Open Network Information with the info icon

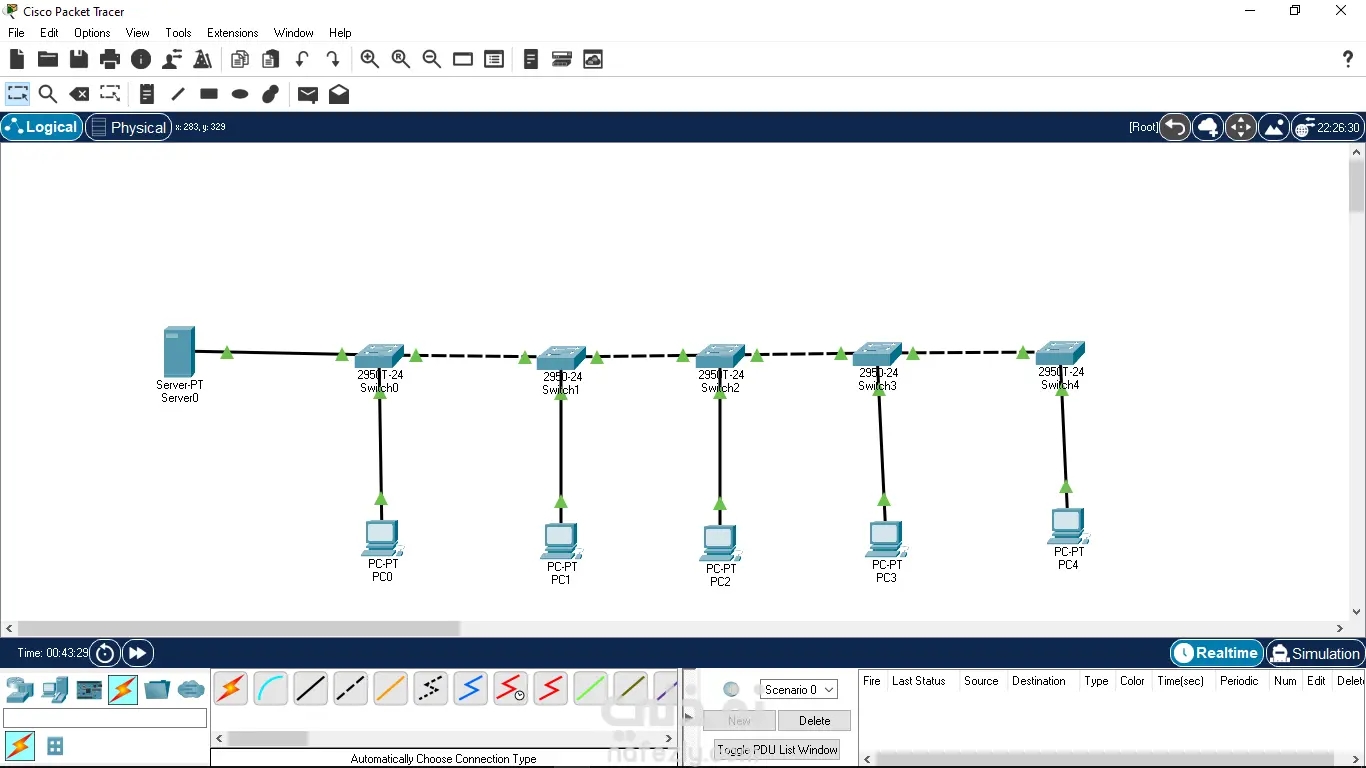point(141,60)
